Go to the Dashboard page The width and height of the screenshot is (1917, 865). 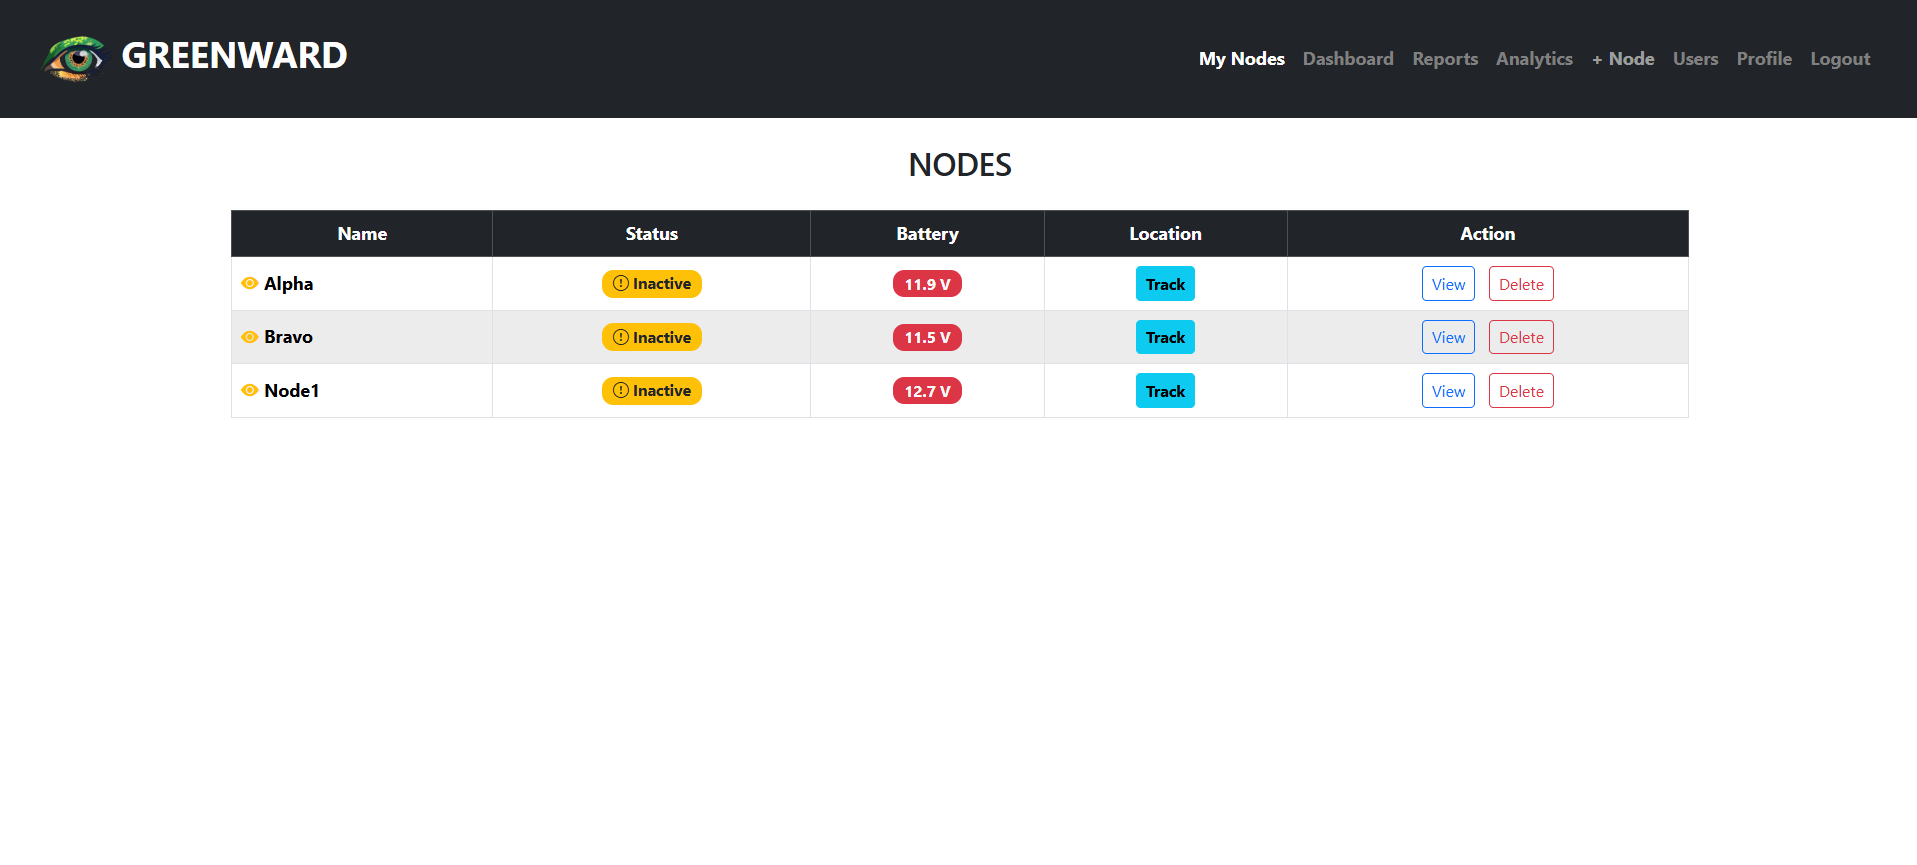tap(1348, 59)
